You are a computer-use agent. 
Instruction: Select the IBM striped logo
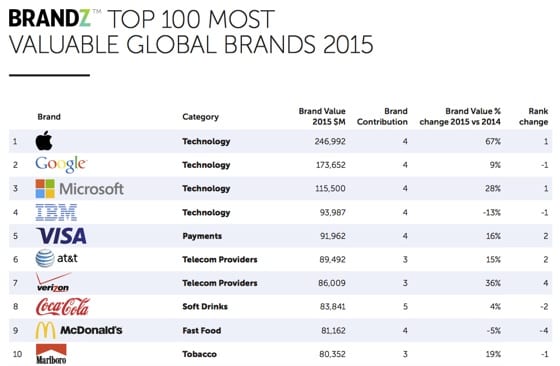point(56,212)
